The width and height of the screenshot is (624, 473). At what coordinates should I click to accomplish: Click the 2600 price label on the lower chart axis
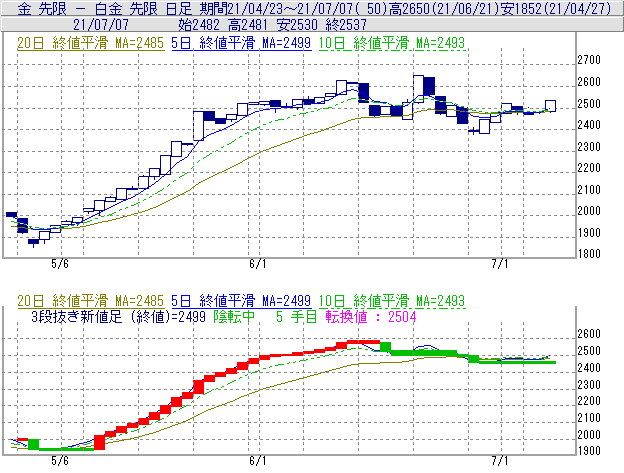click(x=589, y=334)
